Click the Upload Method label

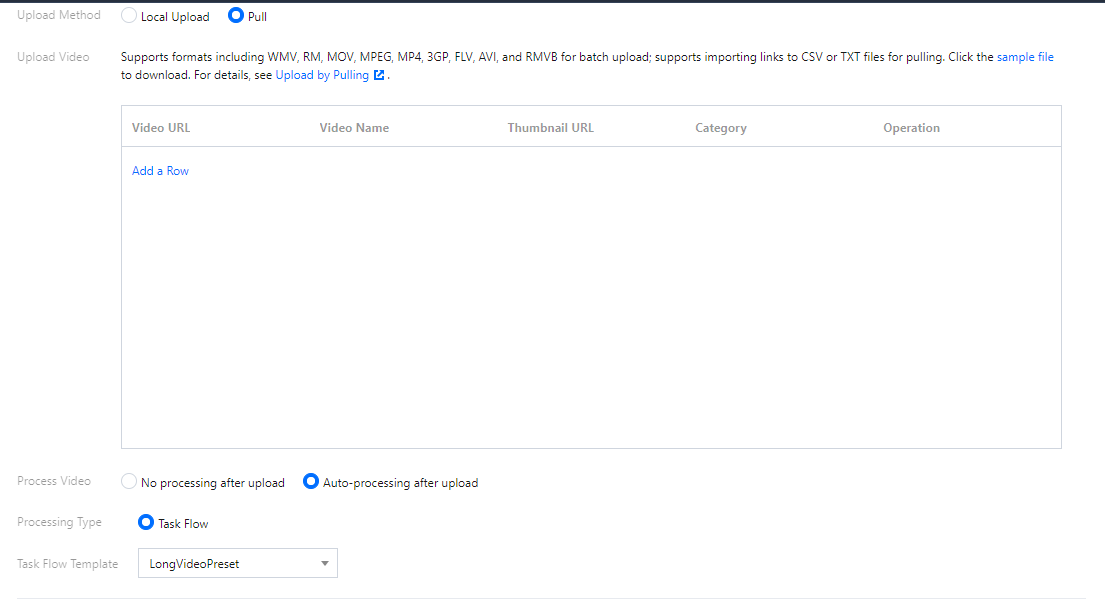(59, 15)
